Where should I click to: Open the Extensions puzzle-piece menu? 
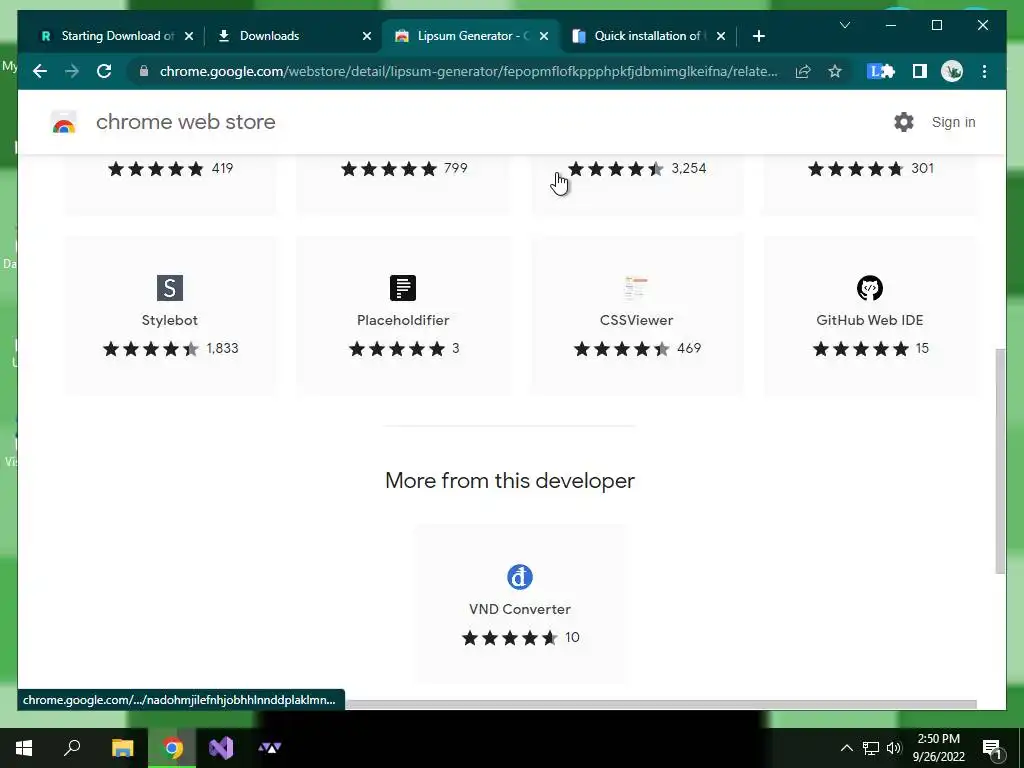pos(888,71)
